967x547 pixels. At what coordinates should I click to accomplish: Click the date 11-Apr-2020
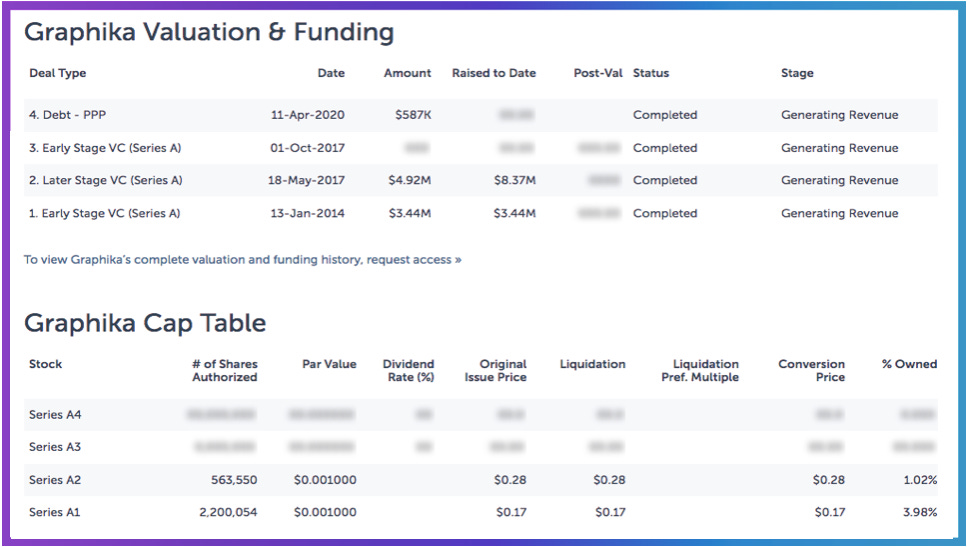click(308, 115)
